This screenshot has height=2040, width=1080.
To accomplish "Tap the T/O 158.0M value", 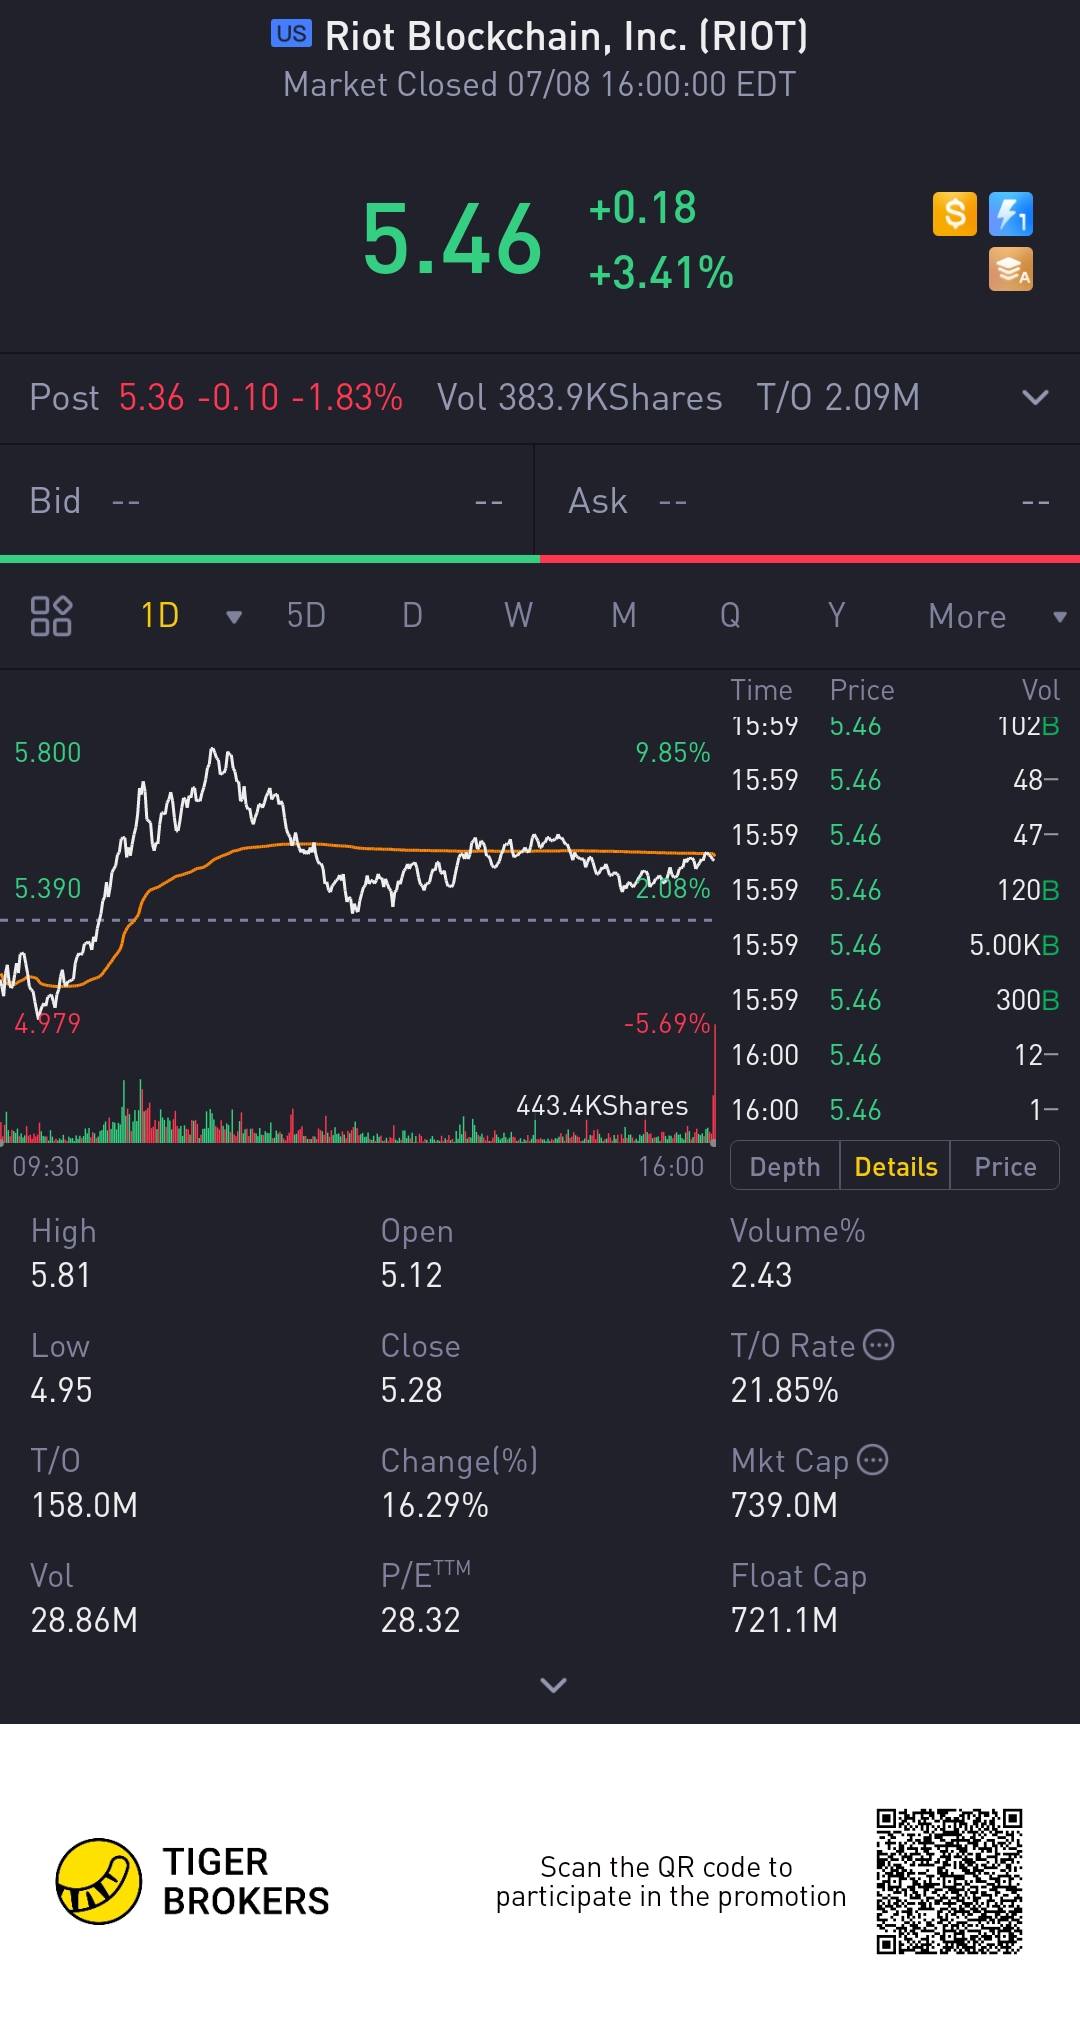I will tap(84, 1505).
